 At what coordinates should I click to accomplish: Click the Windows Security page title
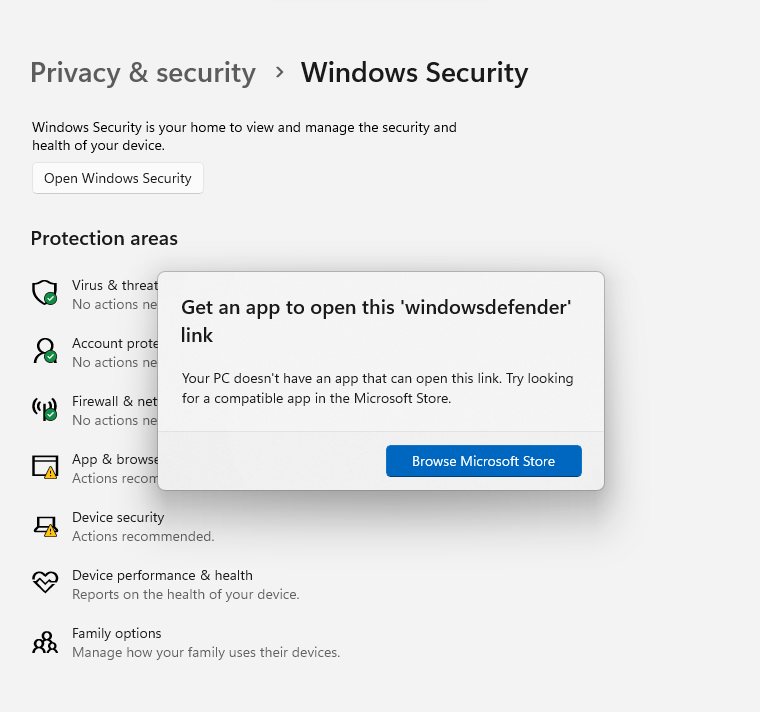[x=414, y=73]
